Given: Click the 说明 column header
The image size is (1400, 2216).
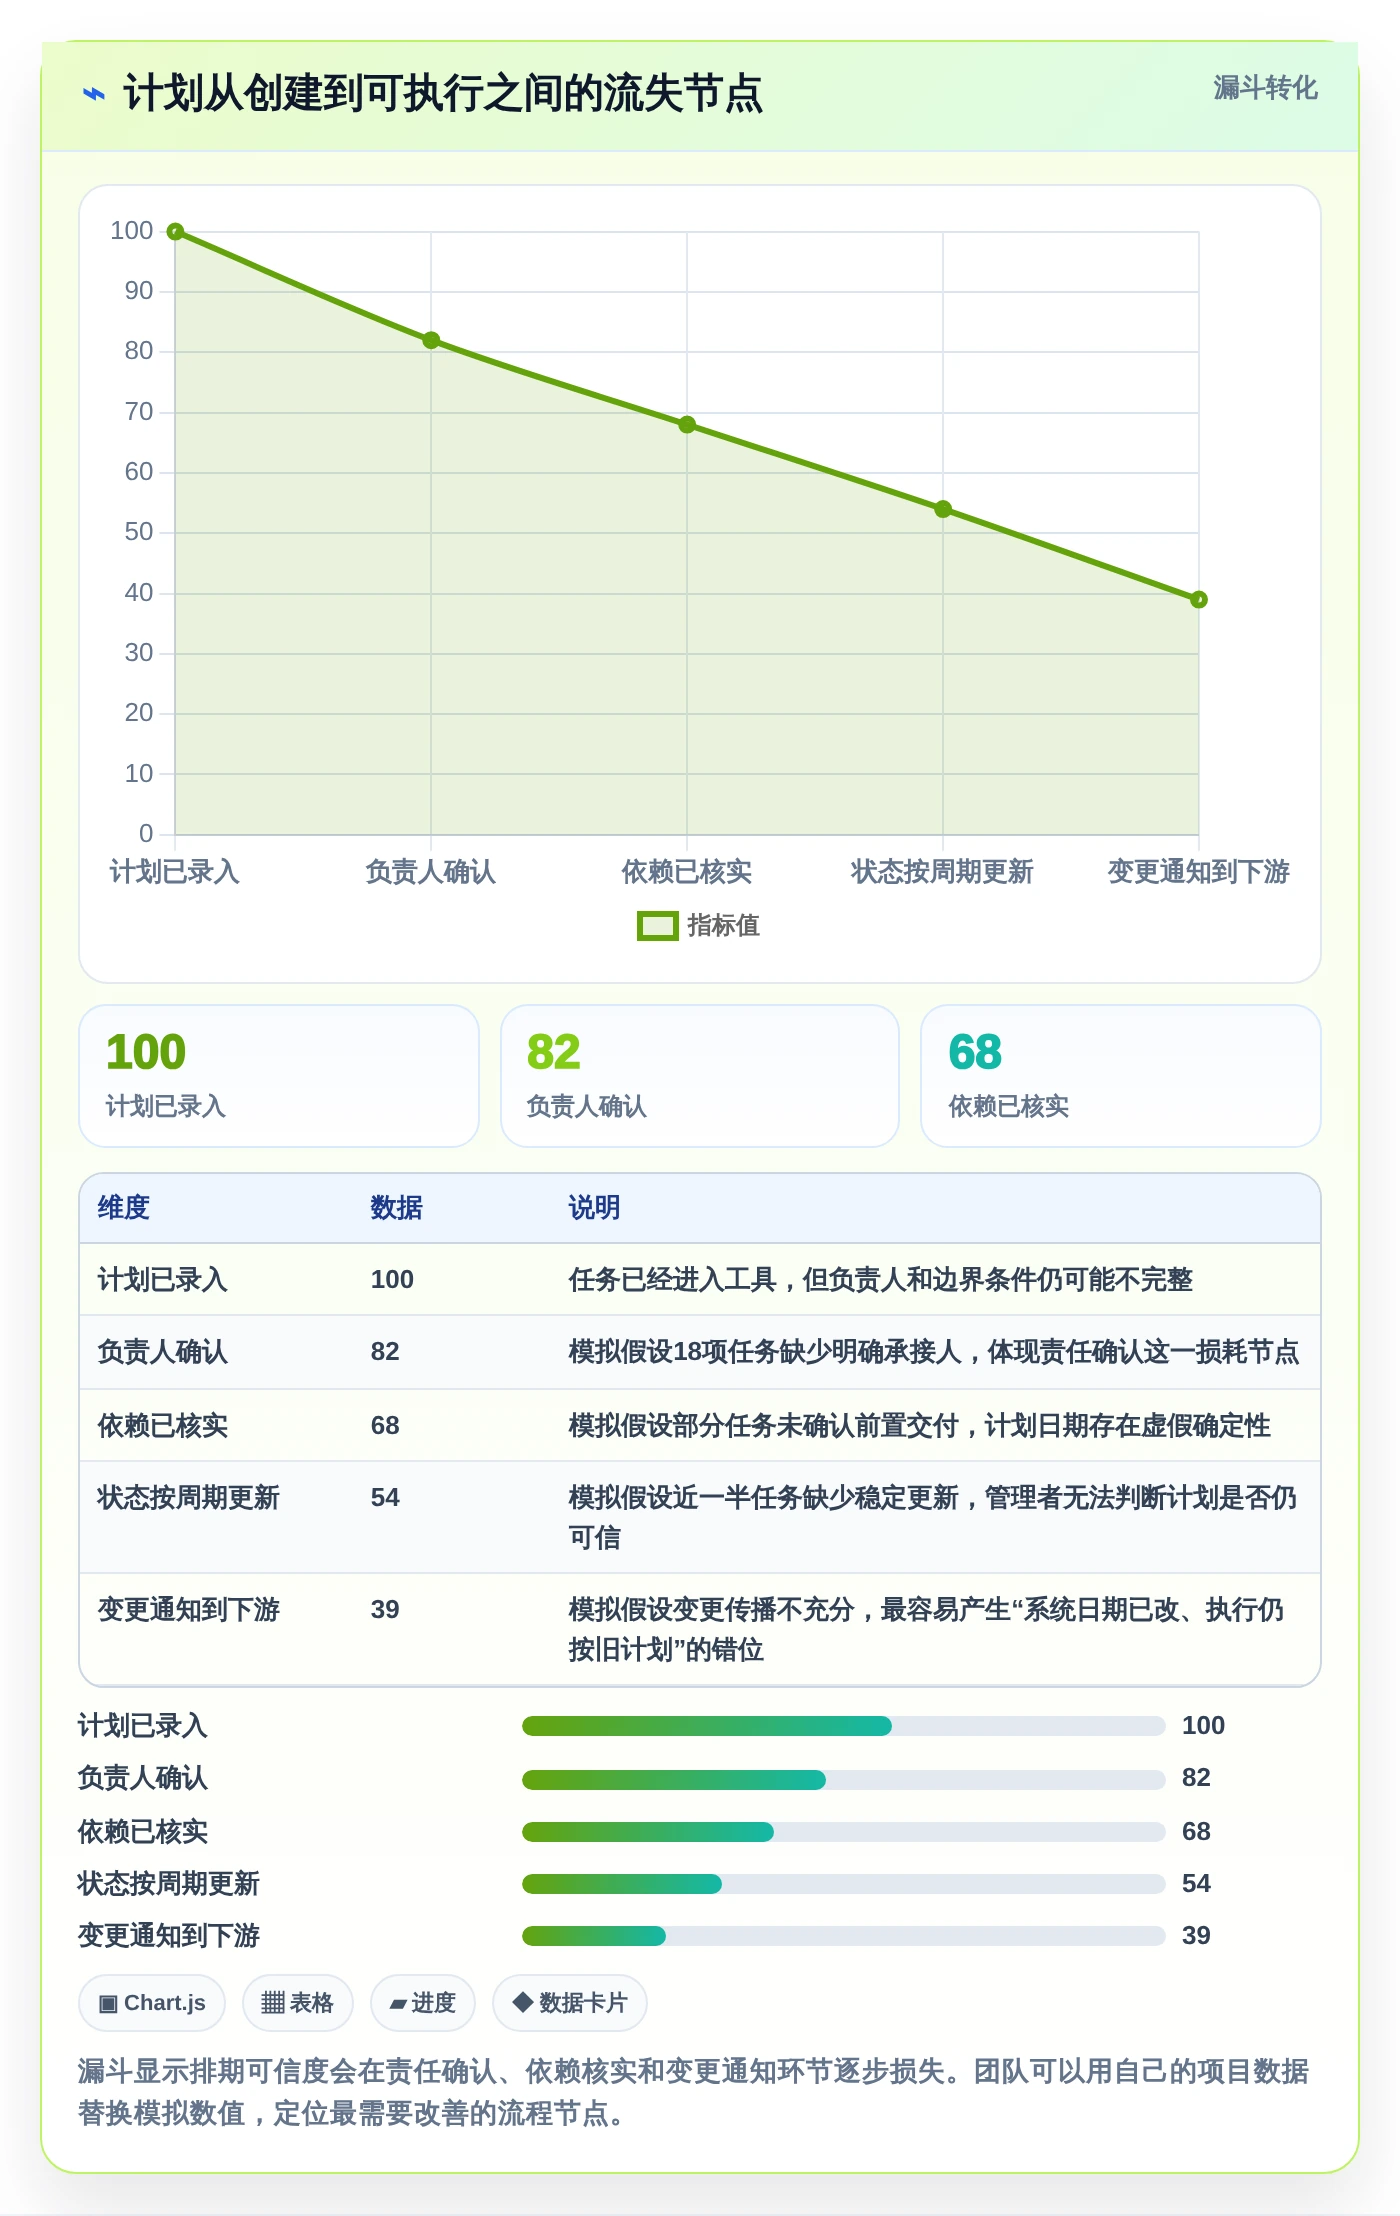Looking at the screenshot, I should click(594, 1207).
